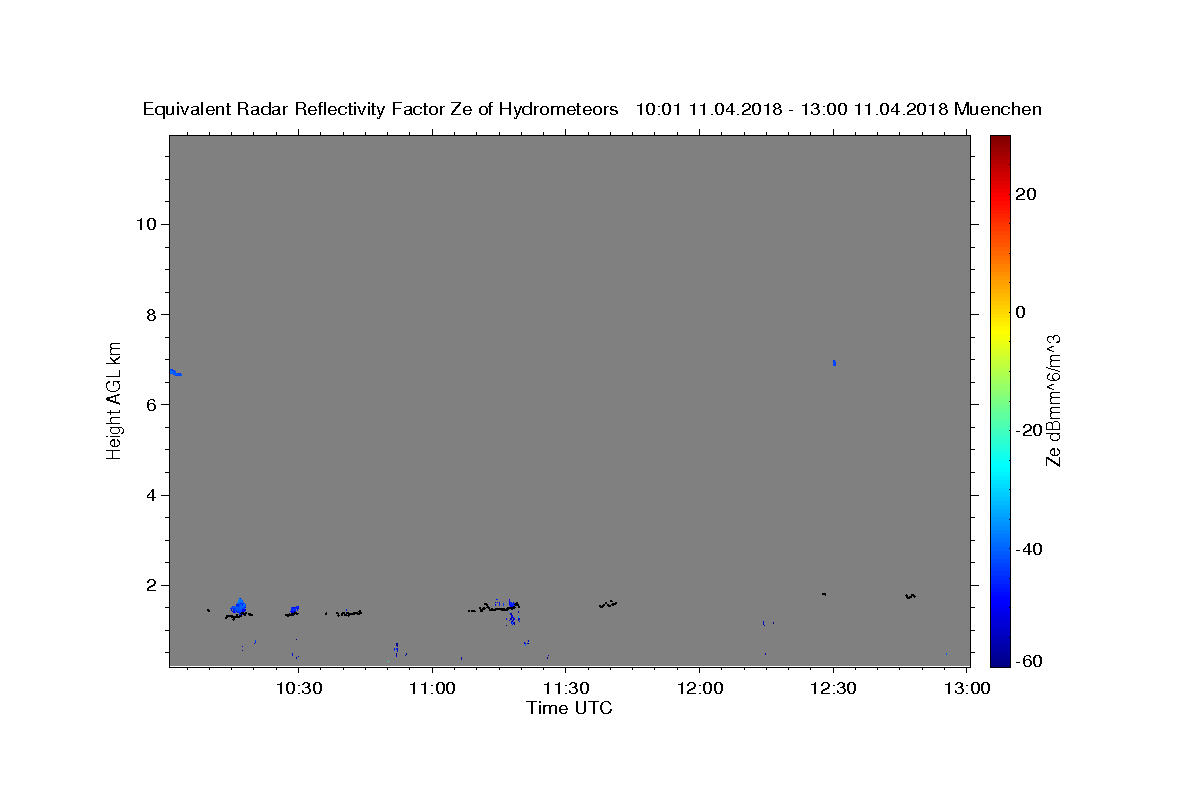Screen dimensions: 1200x800
Task: Click the colorbar value -20
Action: click(x=1030, y=430)
